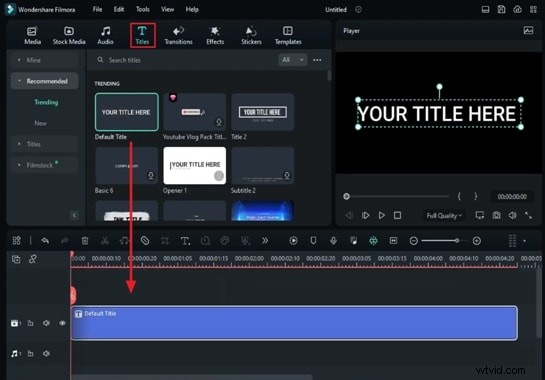
Task: Select the Subtitle 2 thumbnail
Action: click(x=262, y=165)
